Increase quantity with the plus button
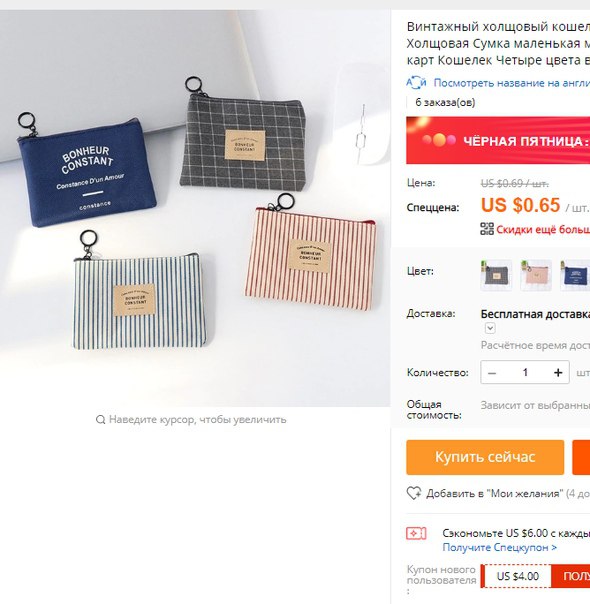This screenshot has height=604, width=590. [x=558, y=372]
